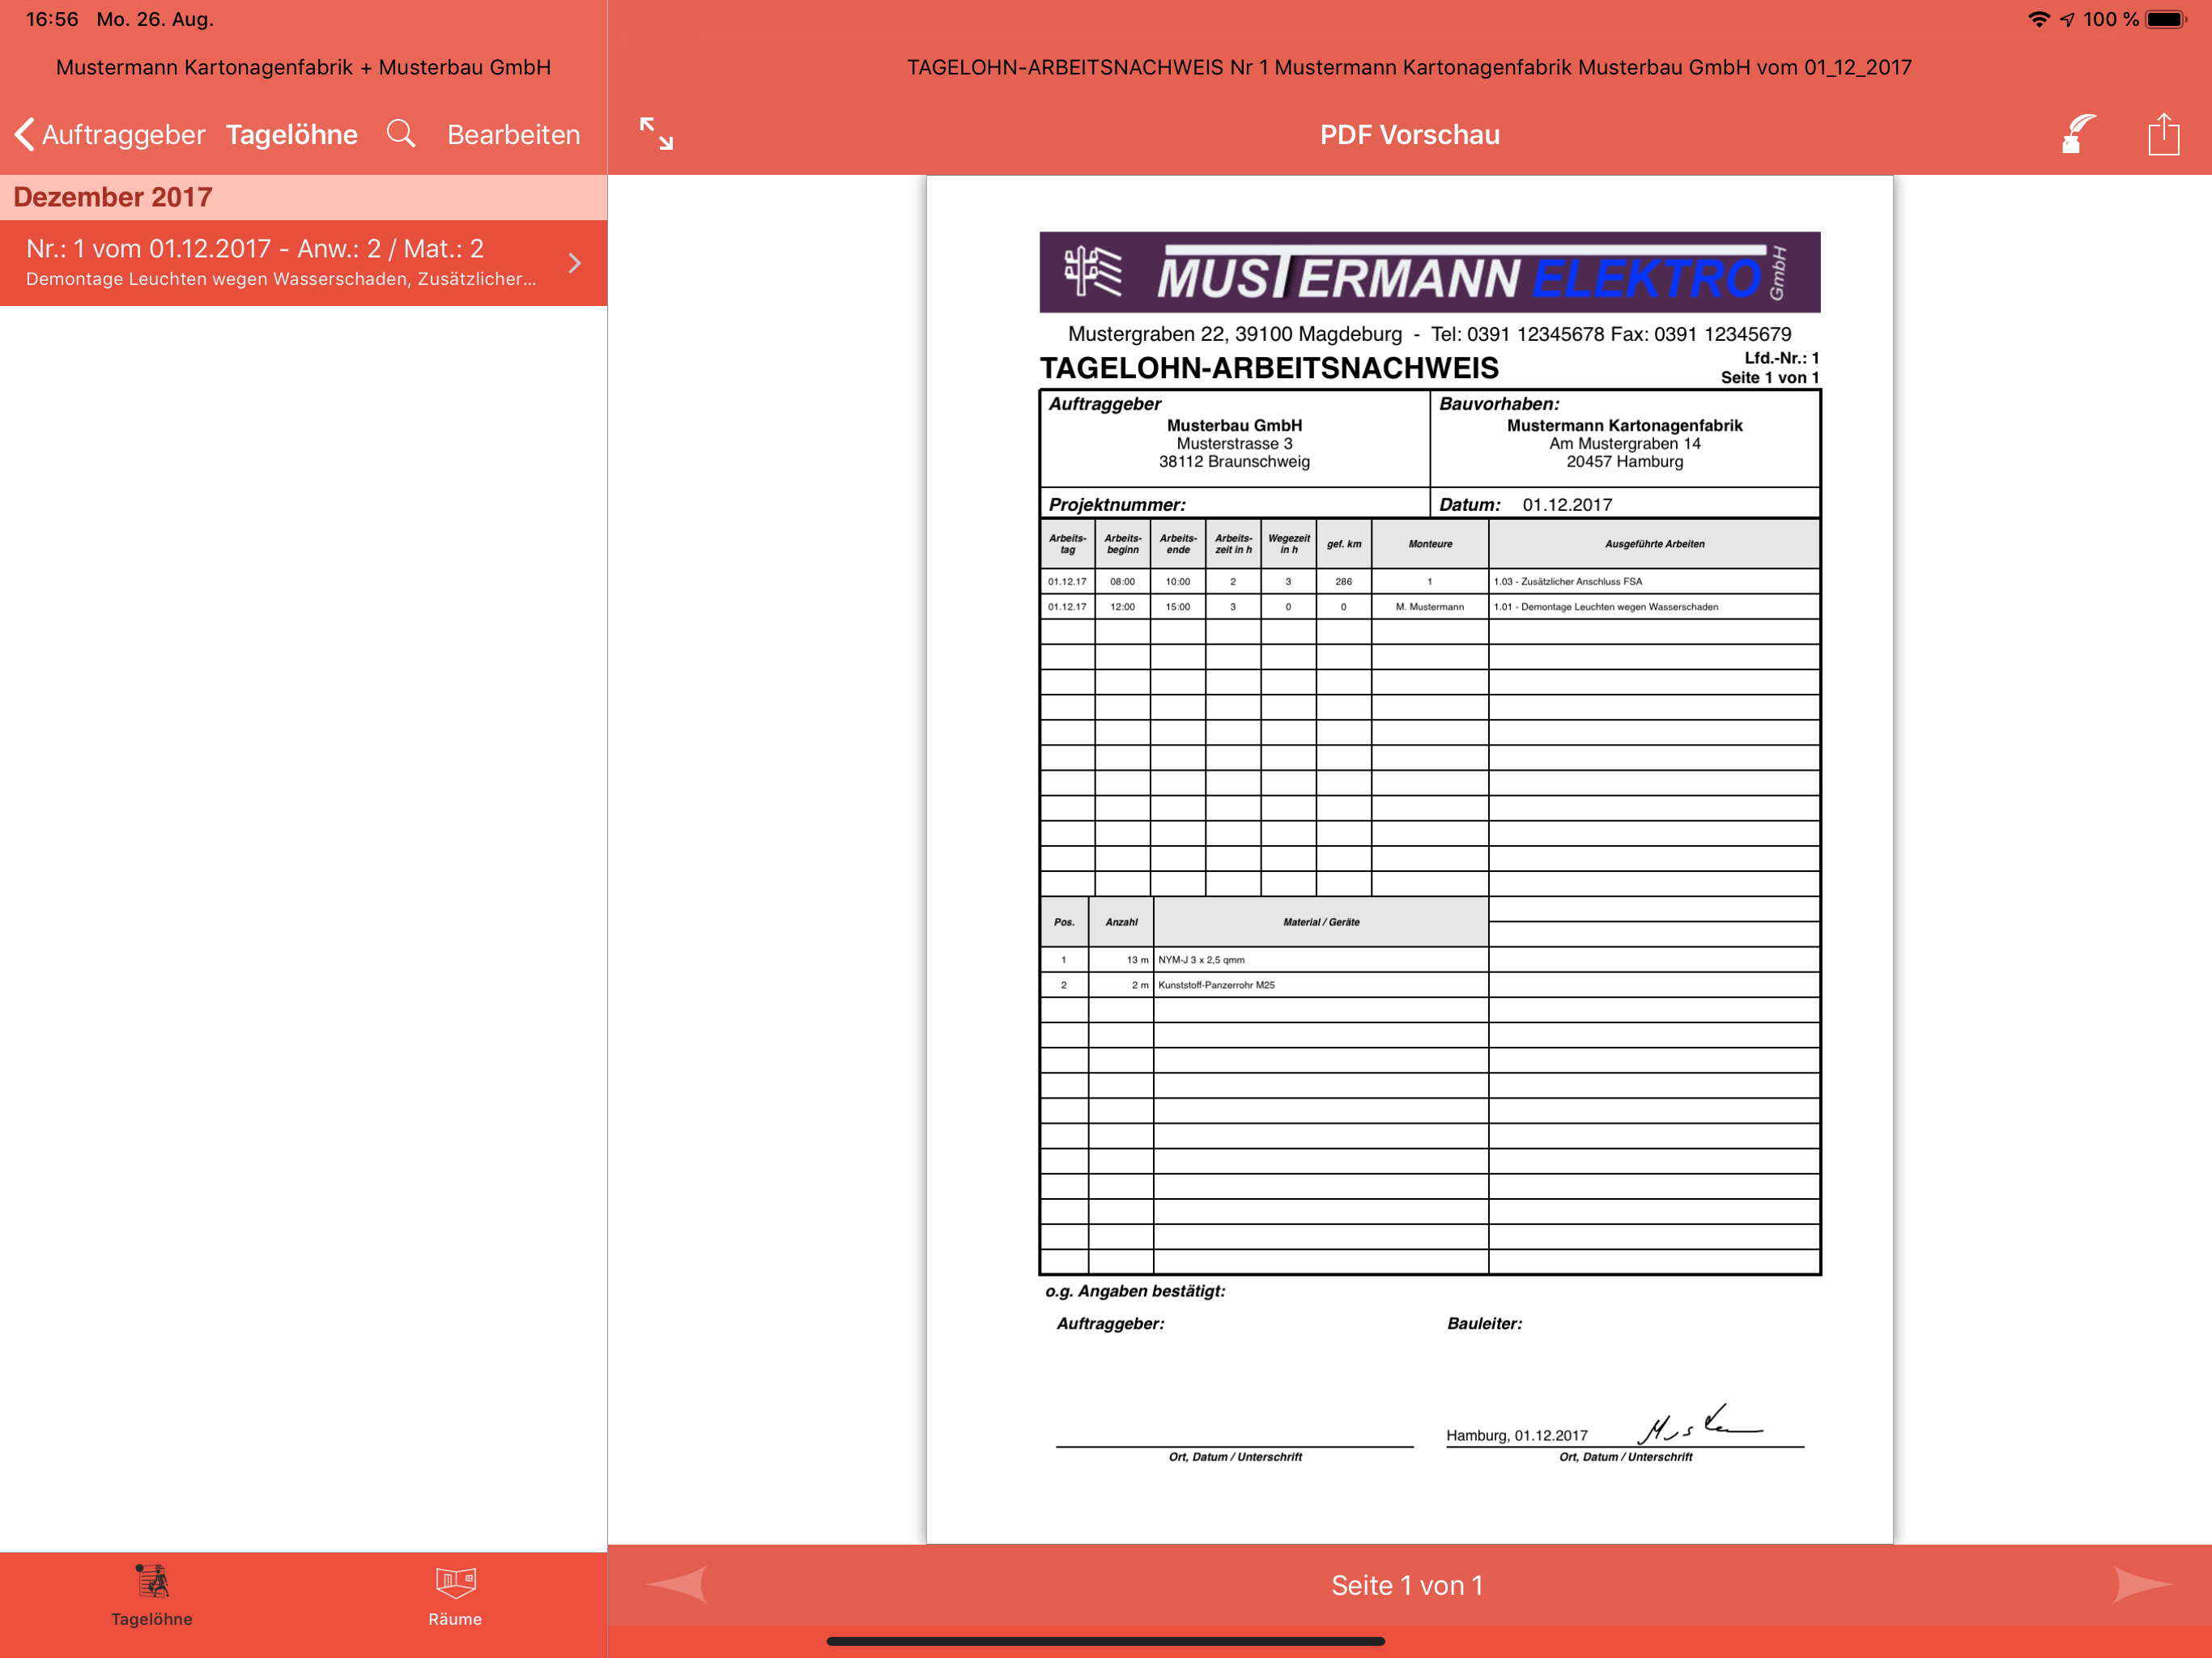Tap the PDF Vorschau title
The image size is (2212, 1658).
pyautogui.click(x=1409, y=134)
